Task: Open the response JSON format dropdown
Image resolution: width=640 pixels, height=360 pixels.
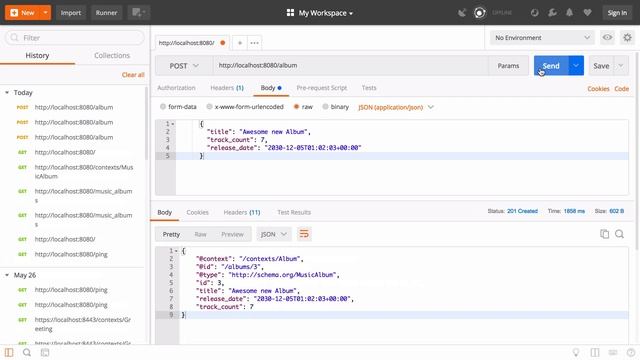Action: [x=274, y=234]
